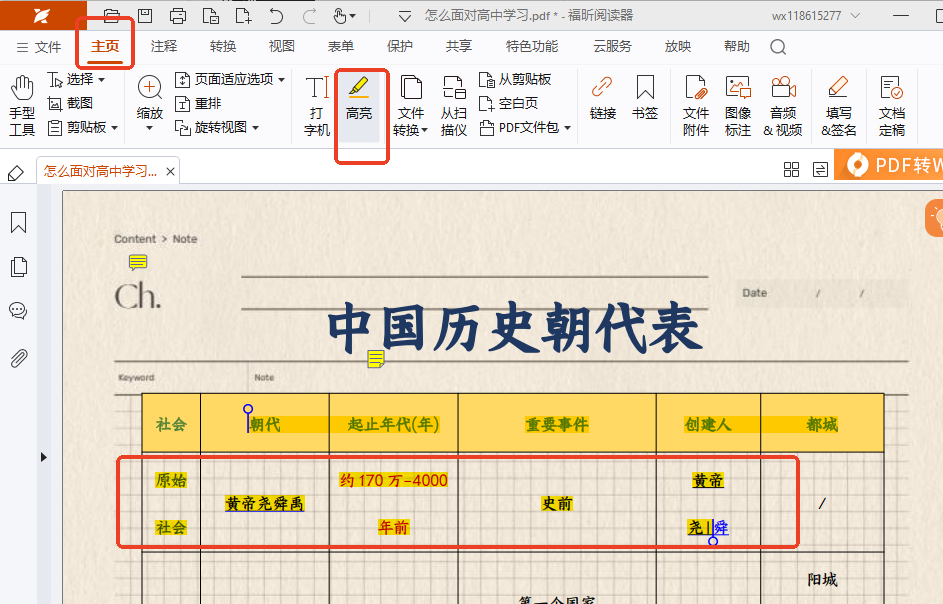943x604 pixels.
Task: Click the 重排 reflow button
Action: [198, 103]
